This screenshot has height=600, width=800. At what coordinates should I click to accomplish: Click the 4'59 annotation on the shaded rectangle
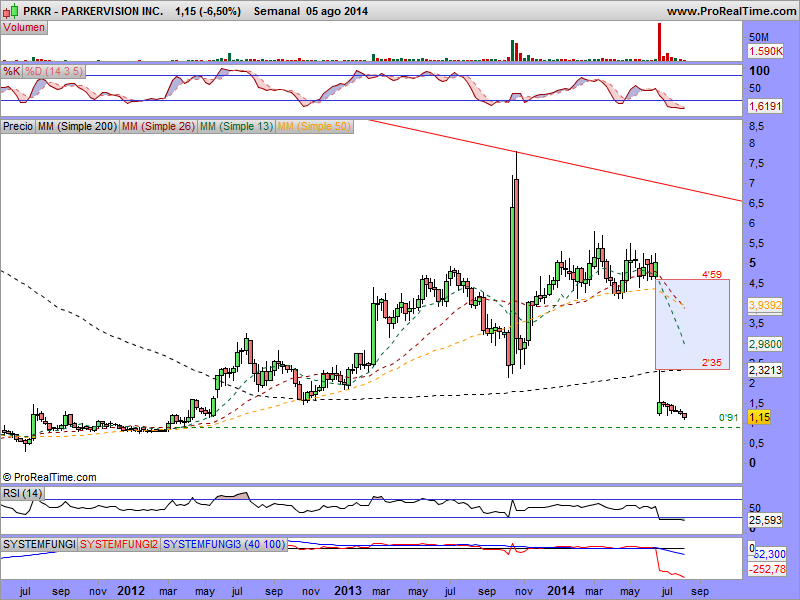tap(712, 274)
